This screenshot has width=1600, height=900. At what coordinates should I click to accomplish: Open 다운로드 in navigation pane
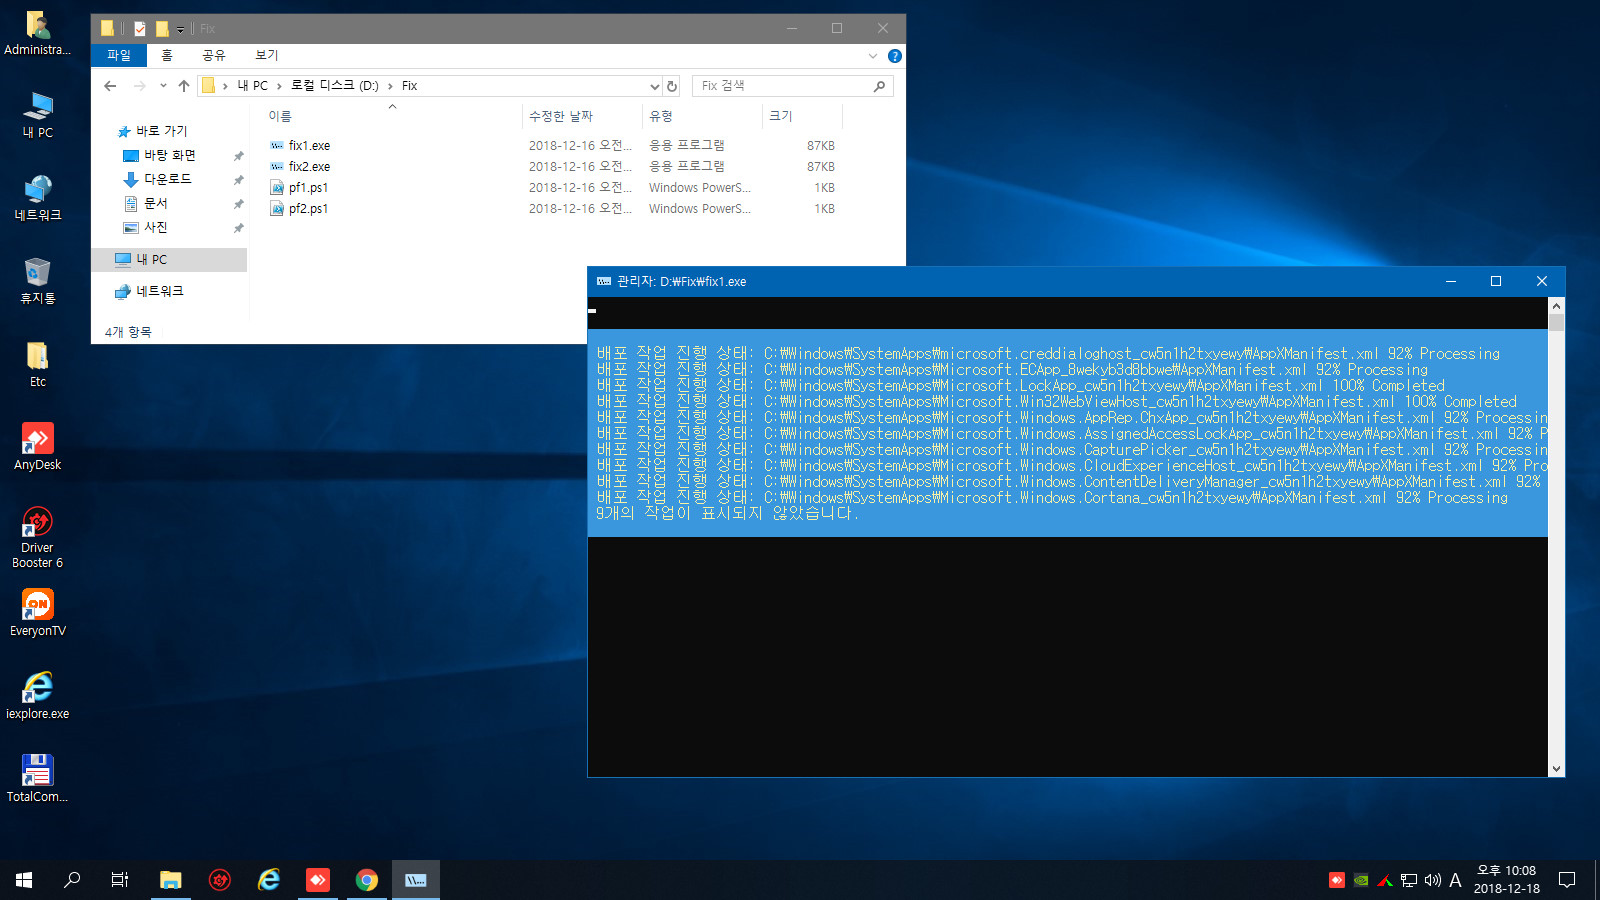pyautogui.click(x=167, y=179)
